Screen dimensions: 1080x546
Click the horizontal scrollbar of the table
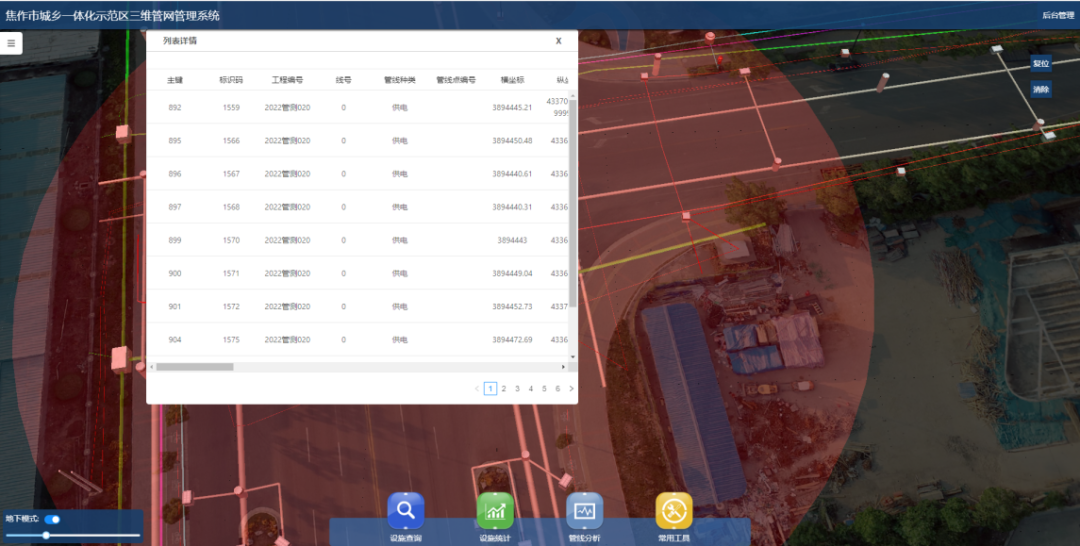click(x=195, y=367)
